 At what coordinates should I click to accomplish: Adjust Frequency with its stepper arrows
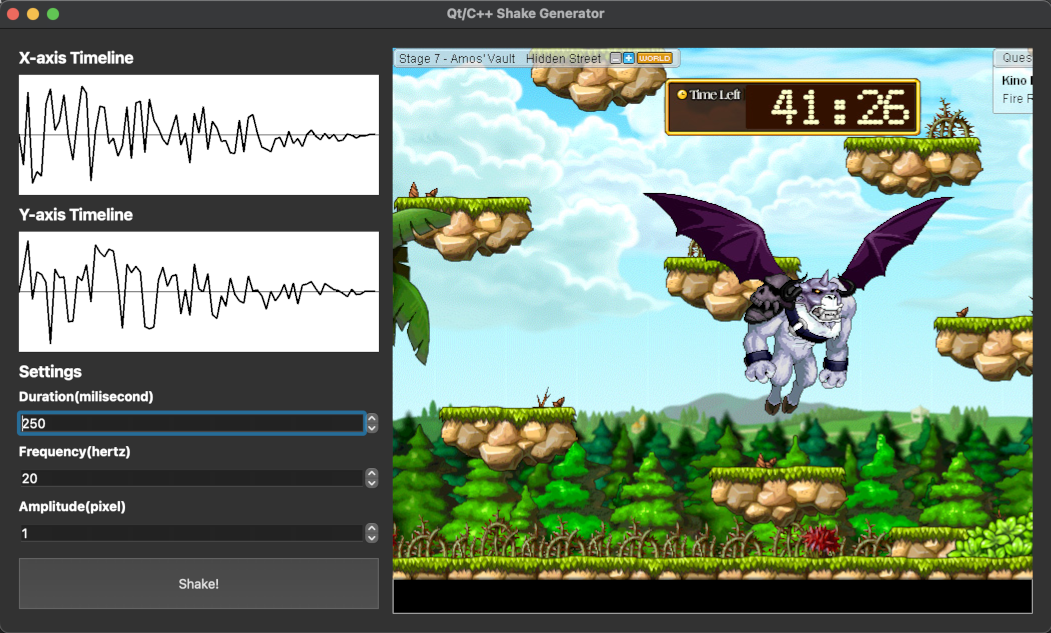click(x=372, y=478)
